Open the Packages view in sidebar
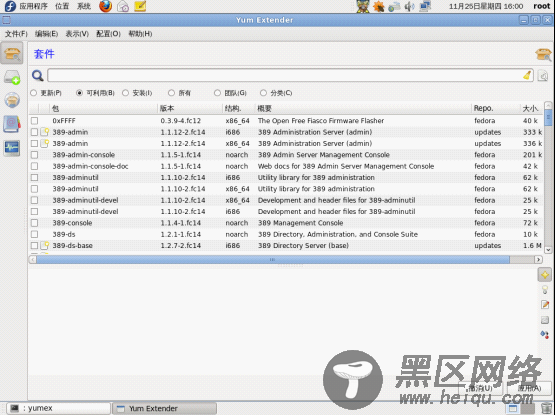Image resolution: width=555 pixels, height=415 pixels. [x=12, y=53]
